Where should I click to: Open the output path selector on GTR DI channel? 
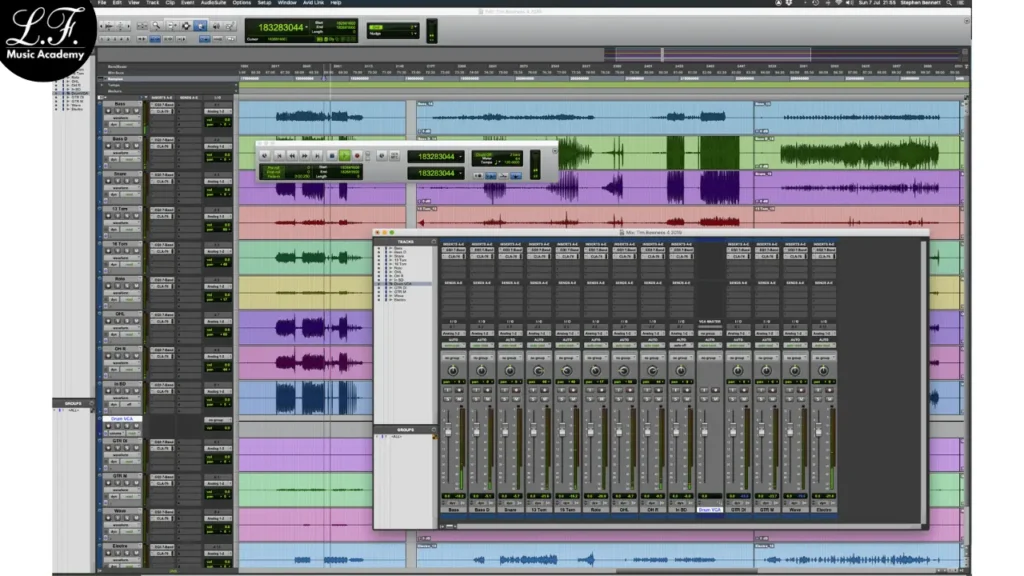click(x=738, y=333)
